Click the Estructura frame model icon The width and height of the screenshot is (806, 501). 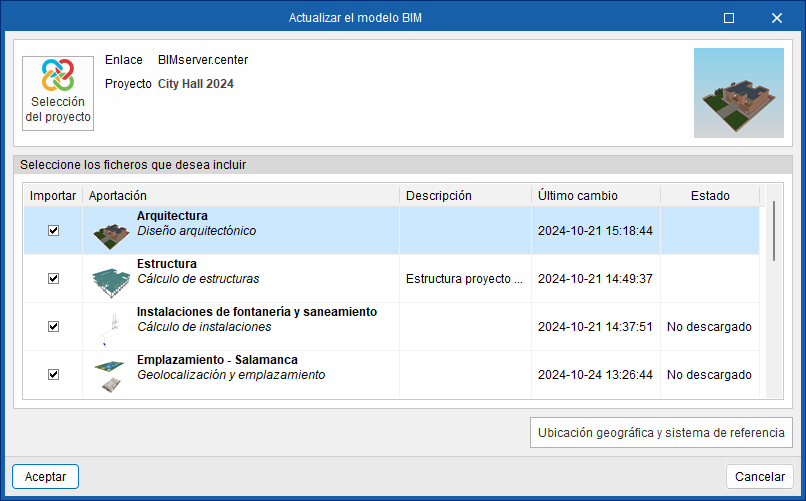click(111, 279)
